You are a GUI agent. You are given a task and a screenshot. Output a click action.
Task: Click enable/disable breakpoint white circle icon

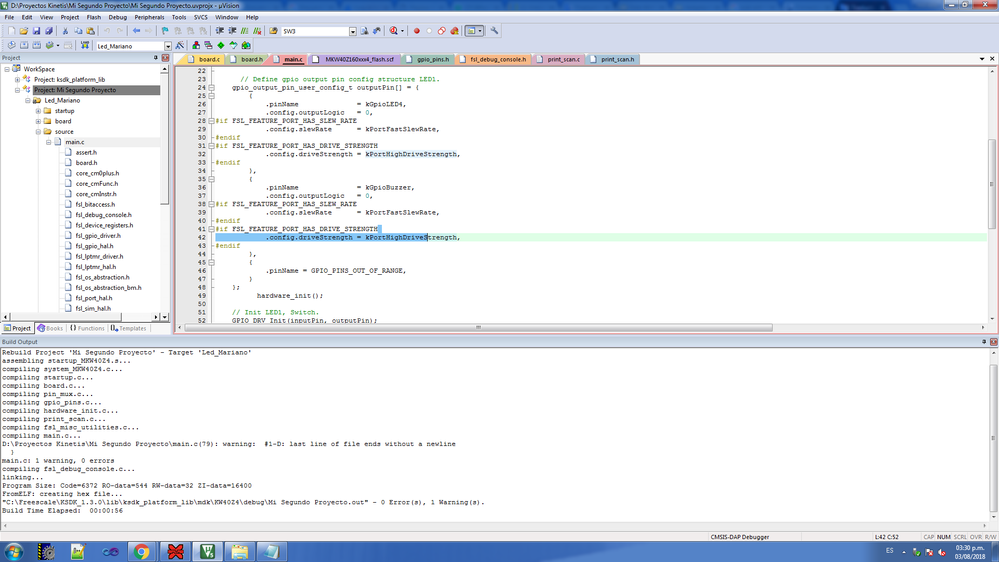429,31
